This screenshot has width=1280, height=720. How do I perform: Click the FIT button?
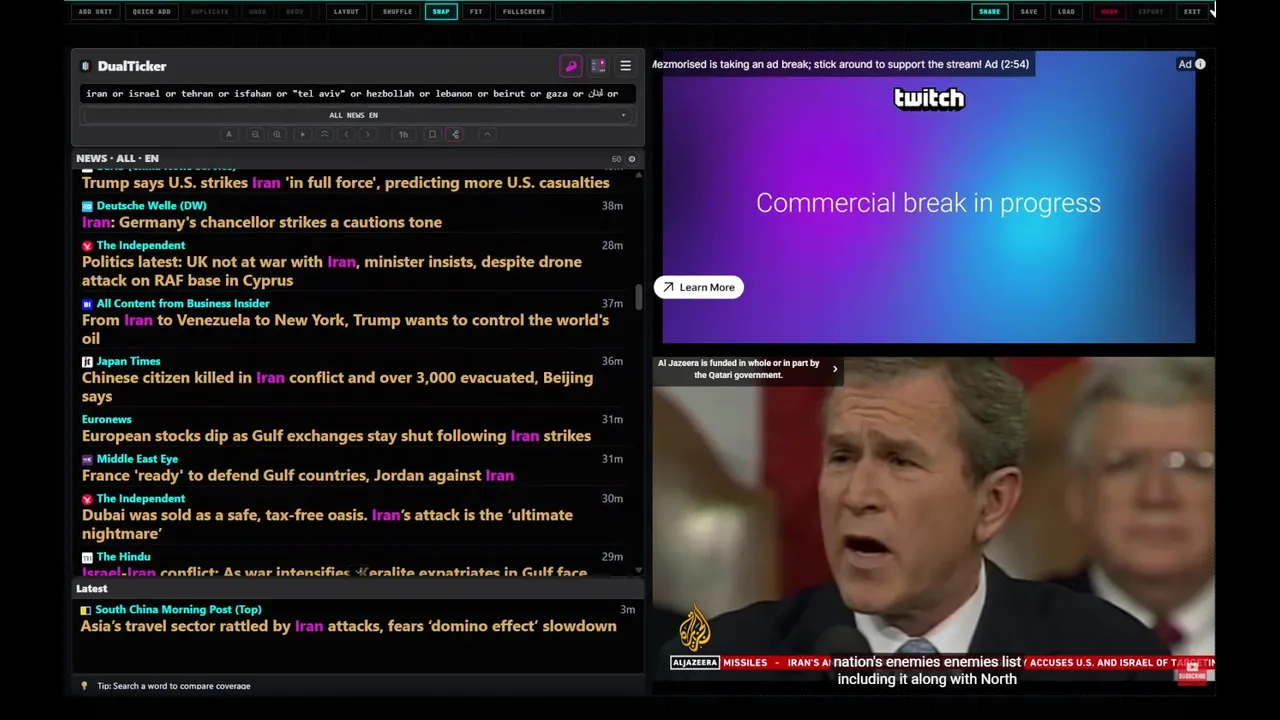pyautogui.click(x=476, y=11)
